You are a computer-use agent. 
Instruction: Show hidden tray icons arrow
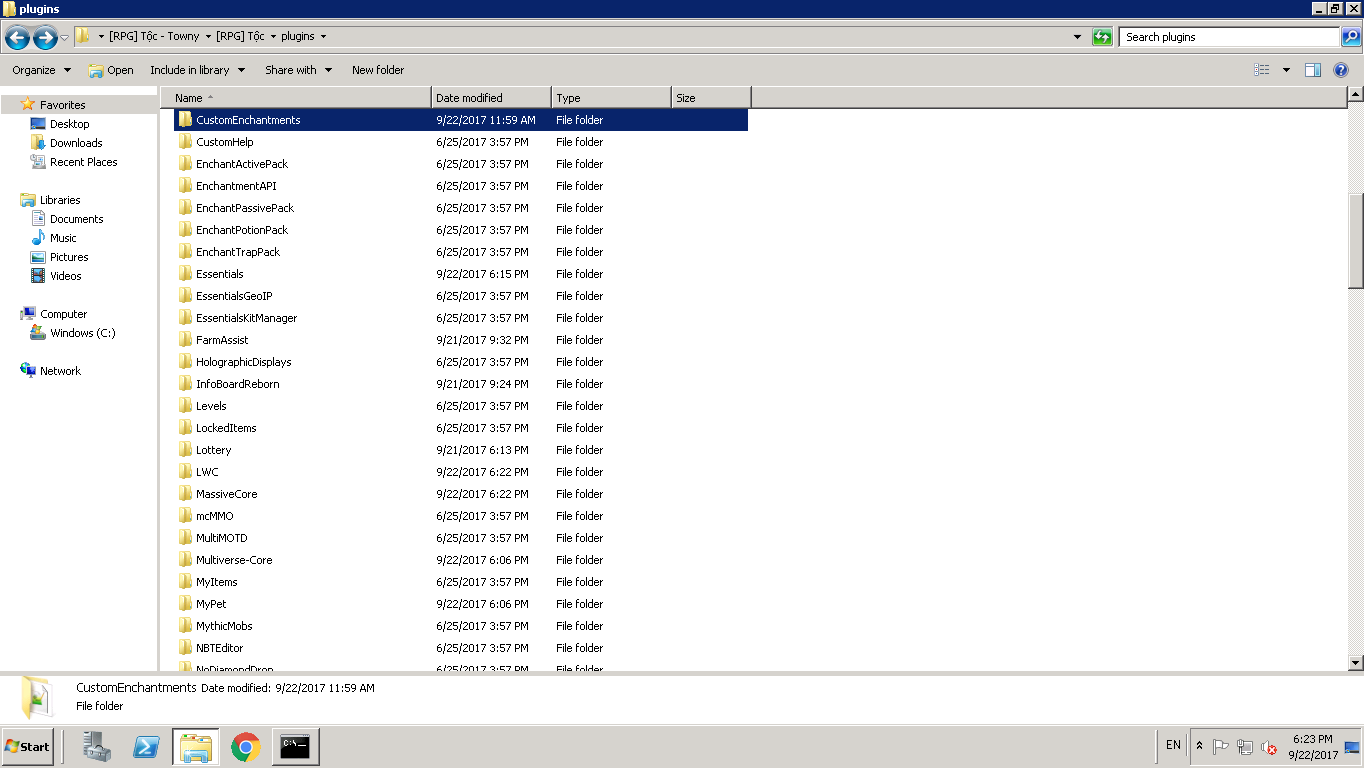click(x=1199, y=746)
